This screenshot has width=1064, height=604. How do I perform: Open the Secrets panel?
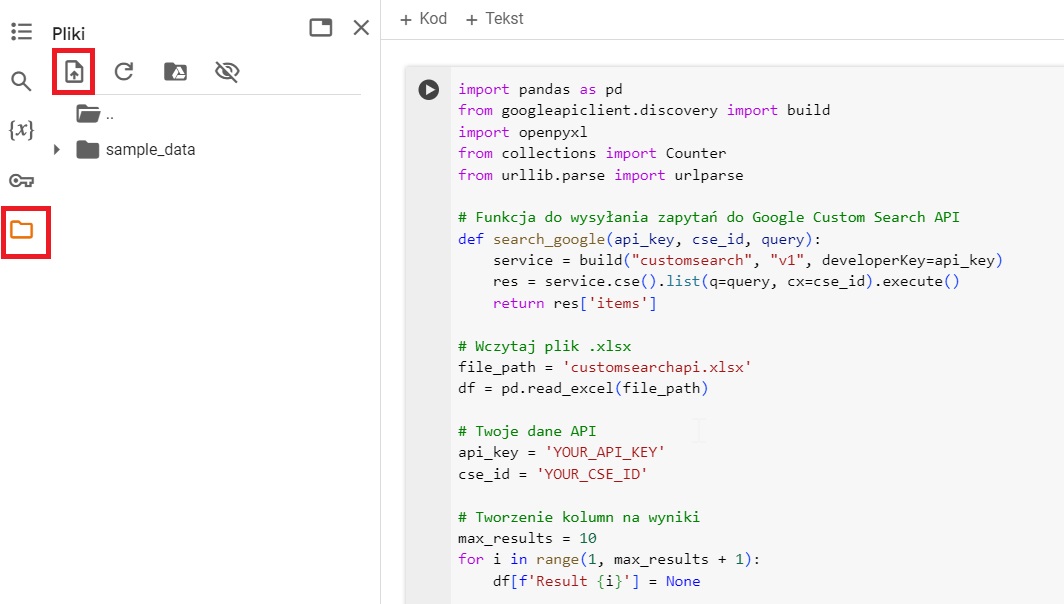pos(21,180)
